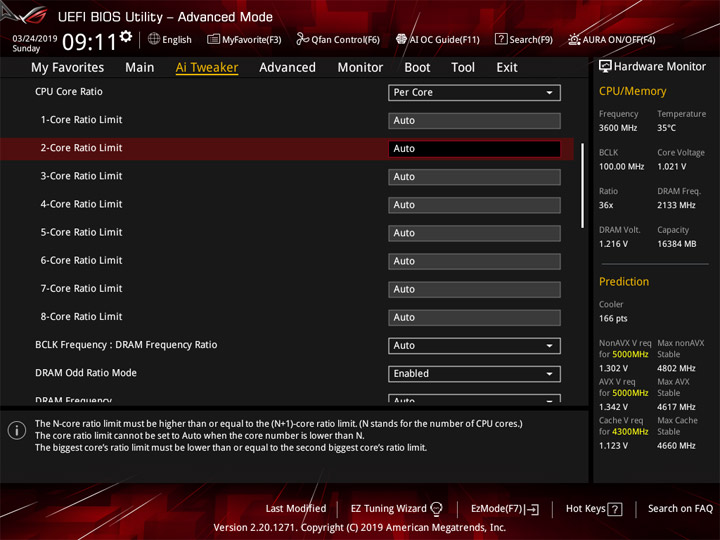Select the Ai Tweaker tab
This screenshot has width=720, height=540.
[207, 68]
